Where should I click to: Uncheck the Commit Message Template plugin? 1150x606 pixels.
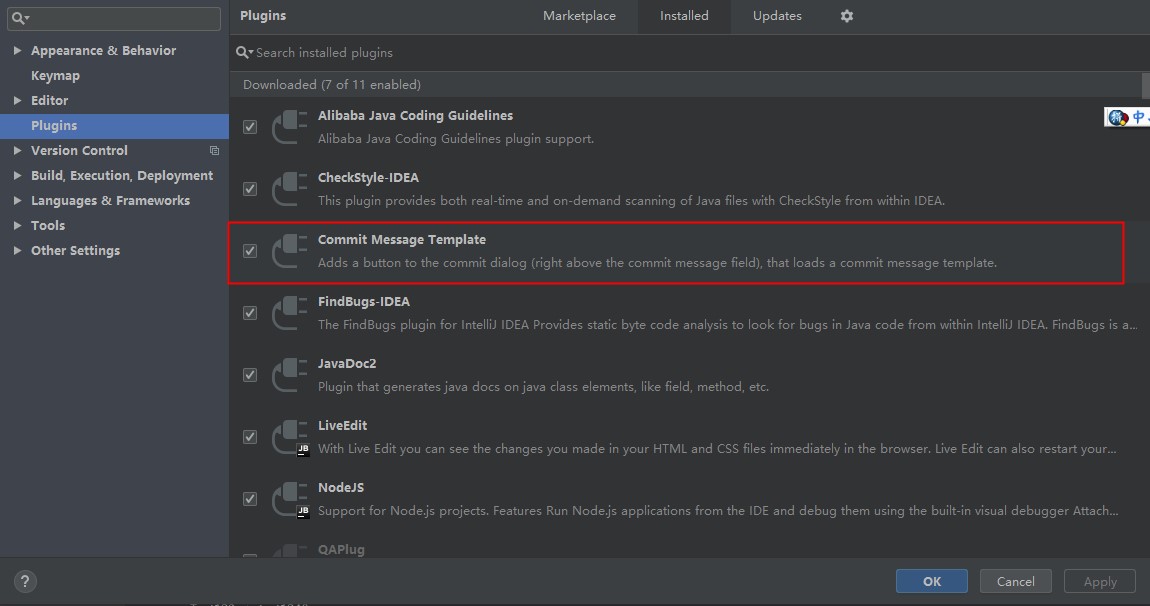pos(250,251)
